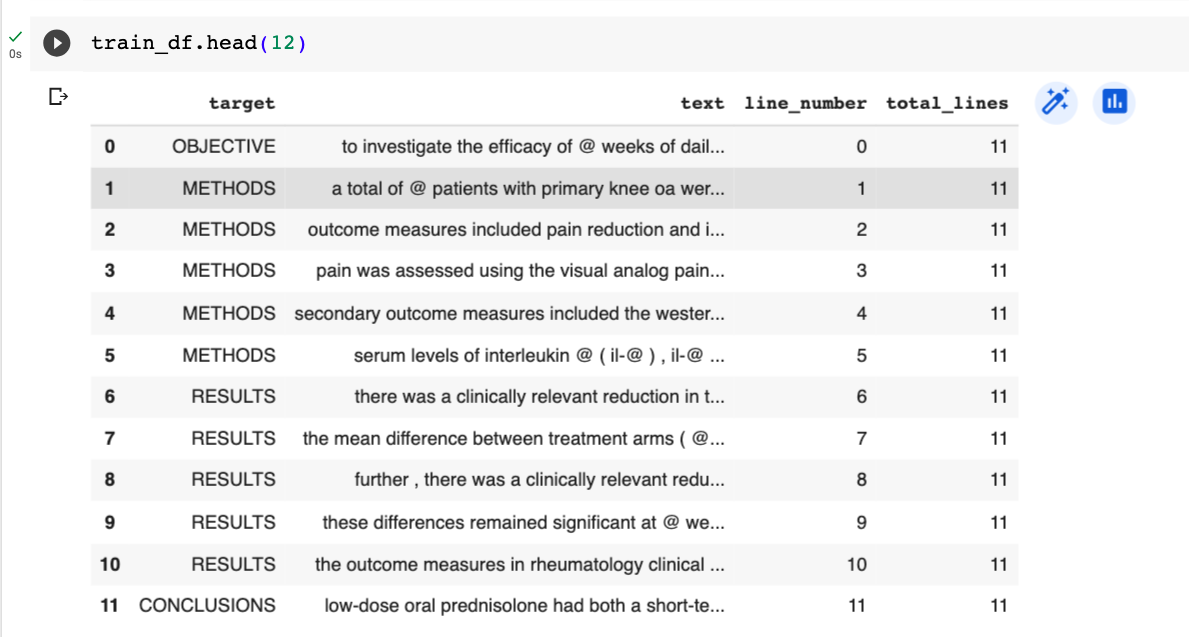Convert the output to an interactive table

[1113, 102]
